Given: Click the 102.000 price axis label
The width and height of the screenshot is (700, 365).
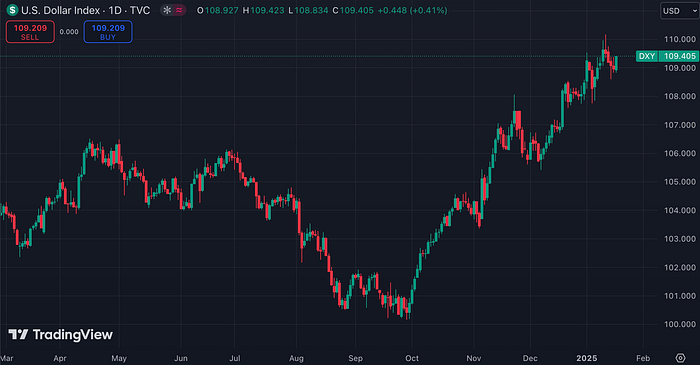Looking at the screenshot, I should (x=679, y=267).
